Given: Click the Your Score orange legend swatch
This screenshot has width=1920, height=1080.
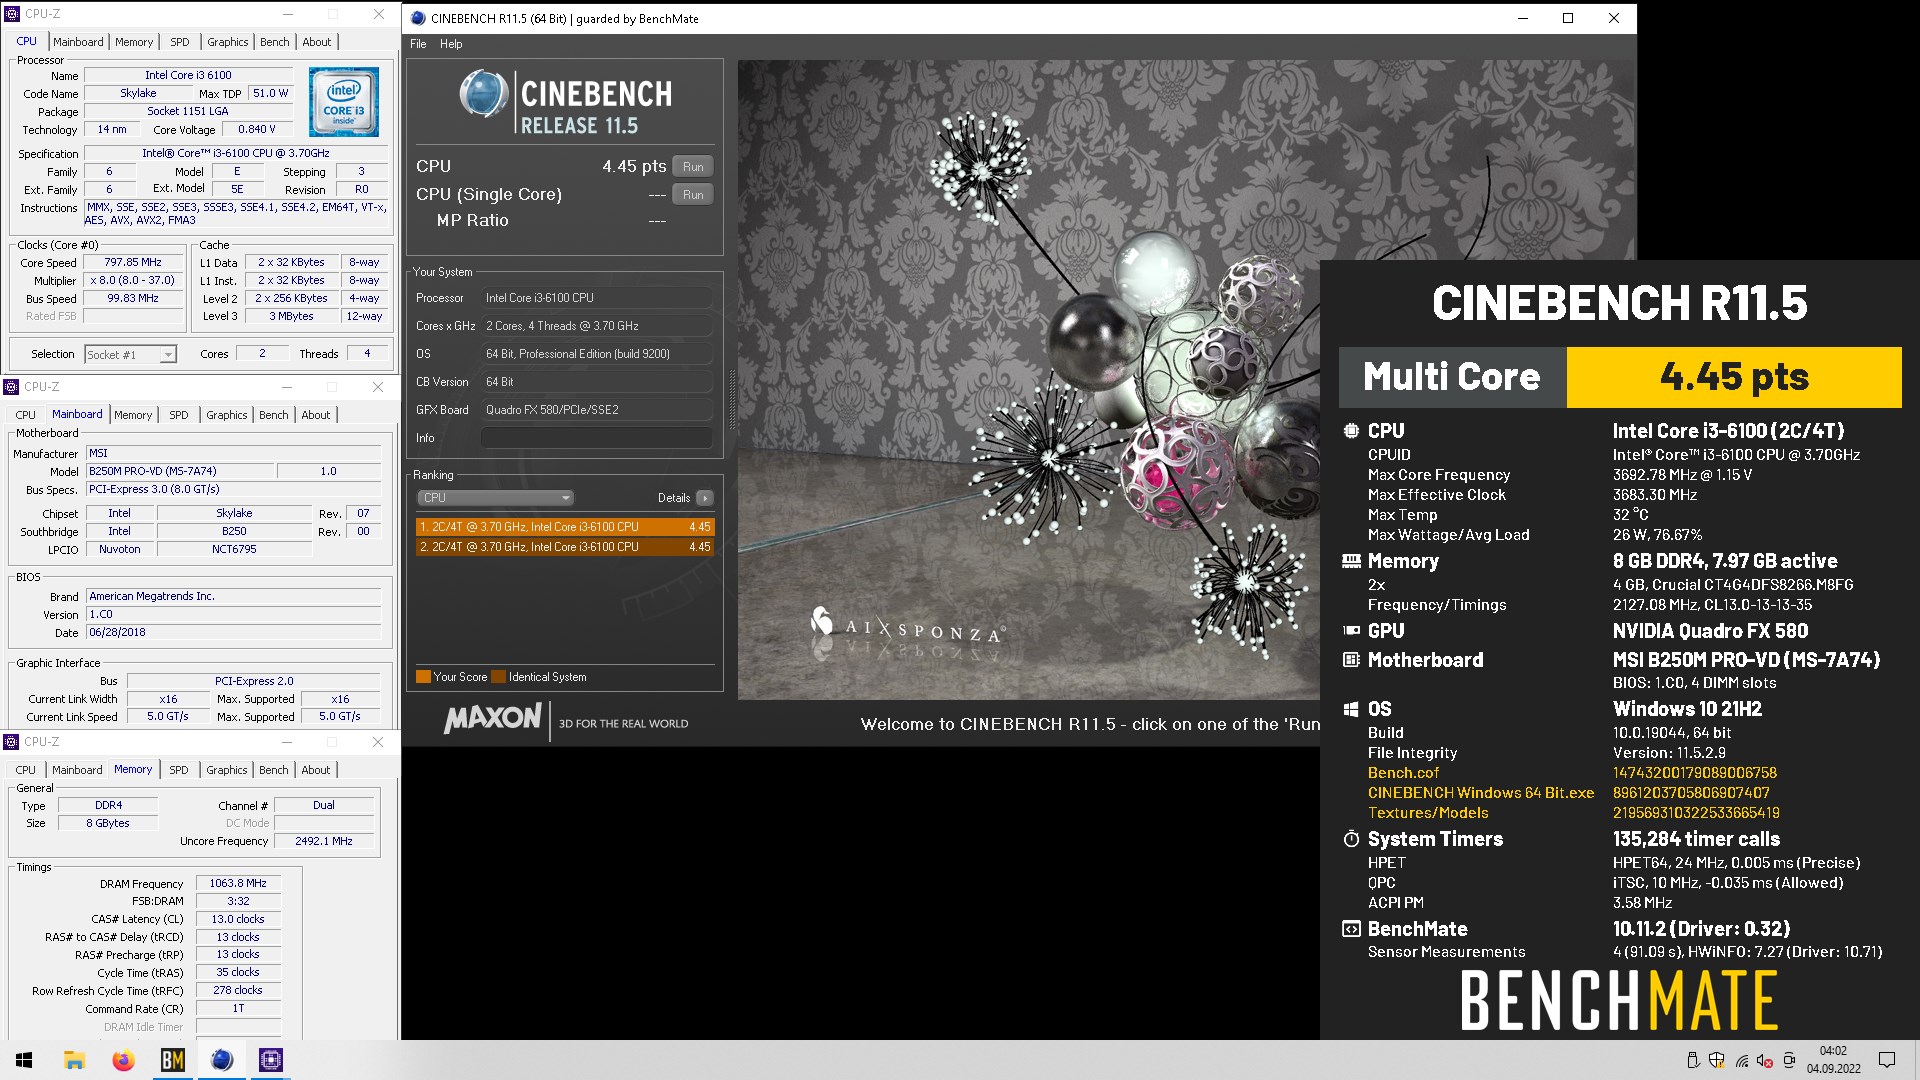Looking at the screenshot, I should [x=423, y=677].
